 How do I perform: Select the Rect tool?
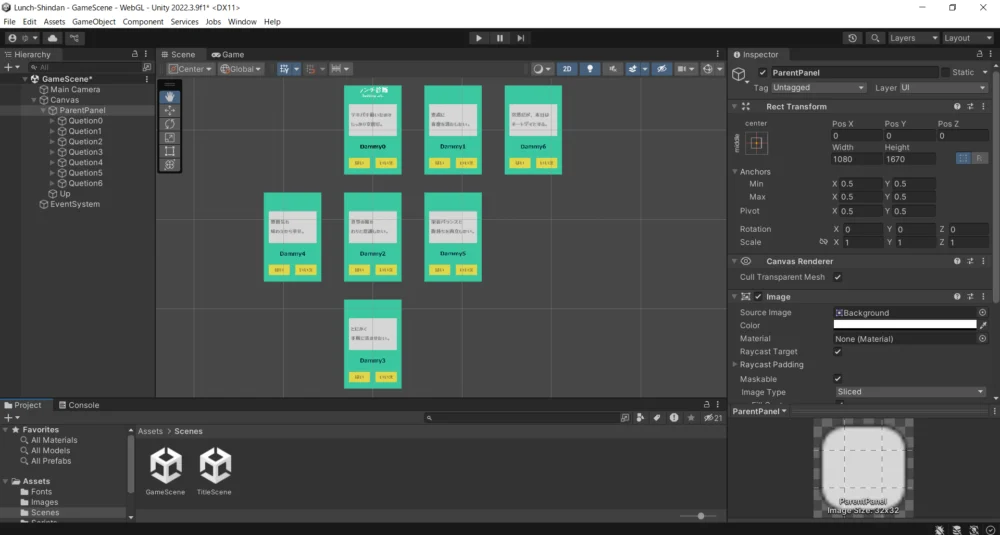(169, 151)
